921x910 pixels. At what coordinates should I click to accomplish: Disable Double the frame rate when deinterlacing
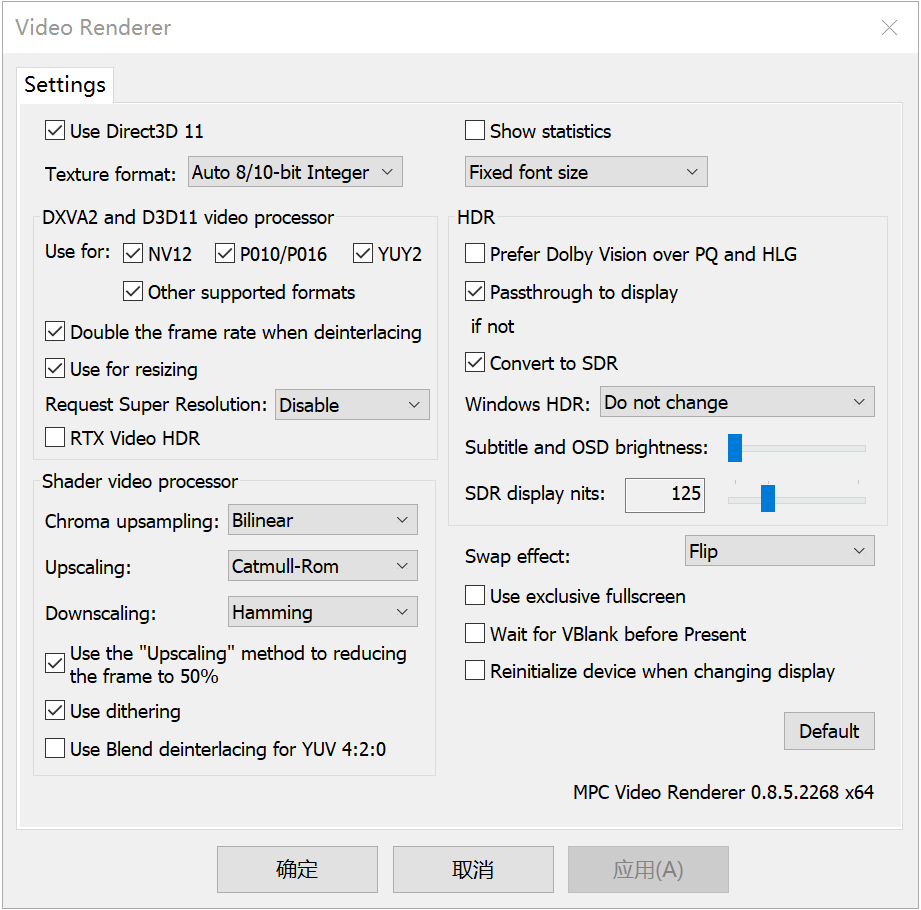(55, 332)
